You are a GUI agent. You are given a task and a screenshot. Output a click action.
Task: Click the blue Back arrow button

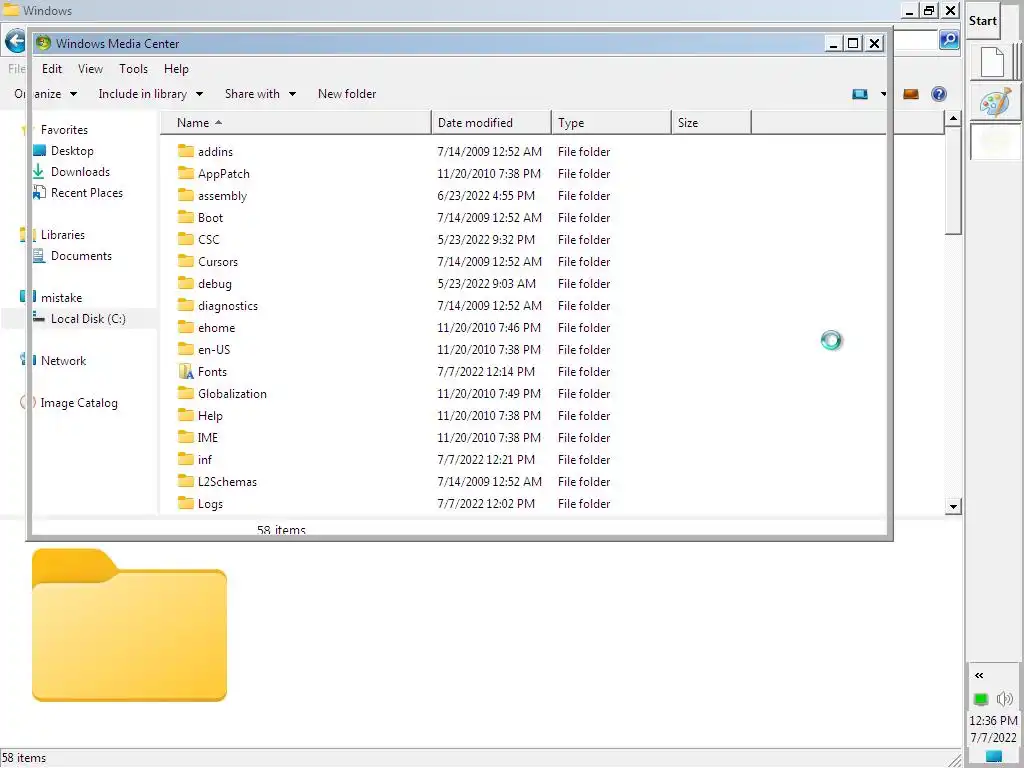[x=15, y=42]
